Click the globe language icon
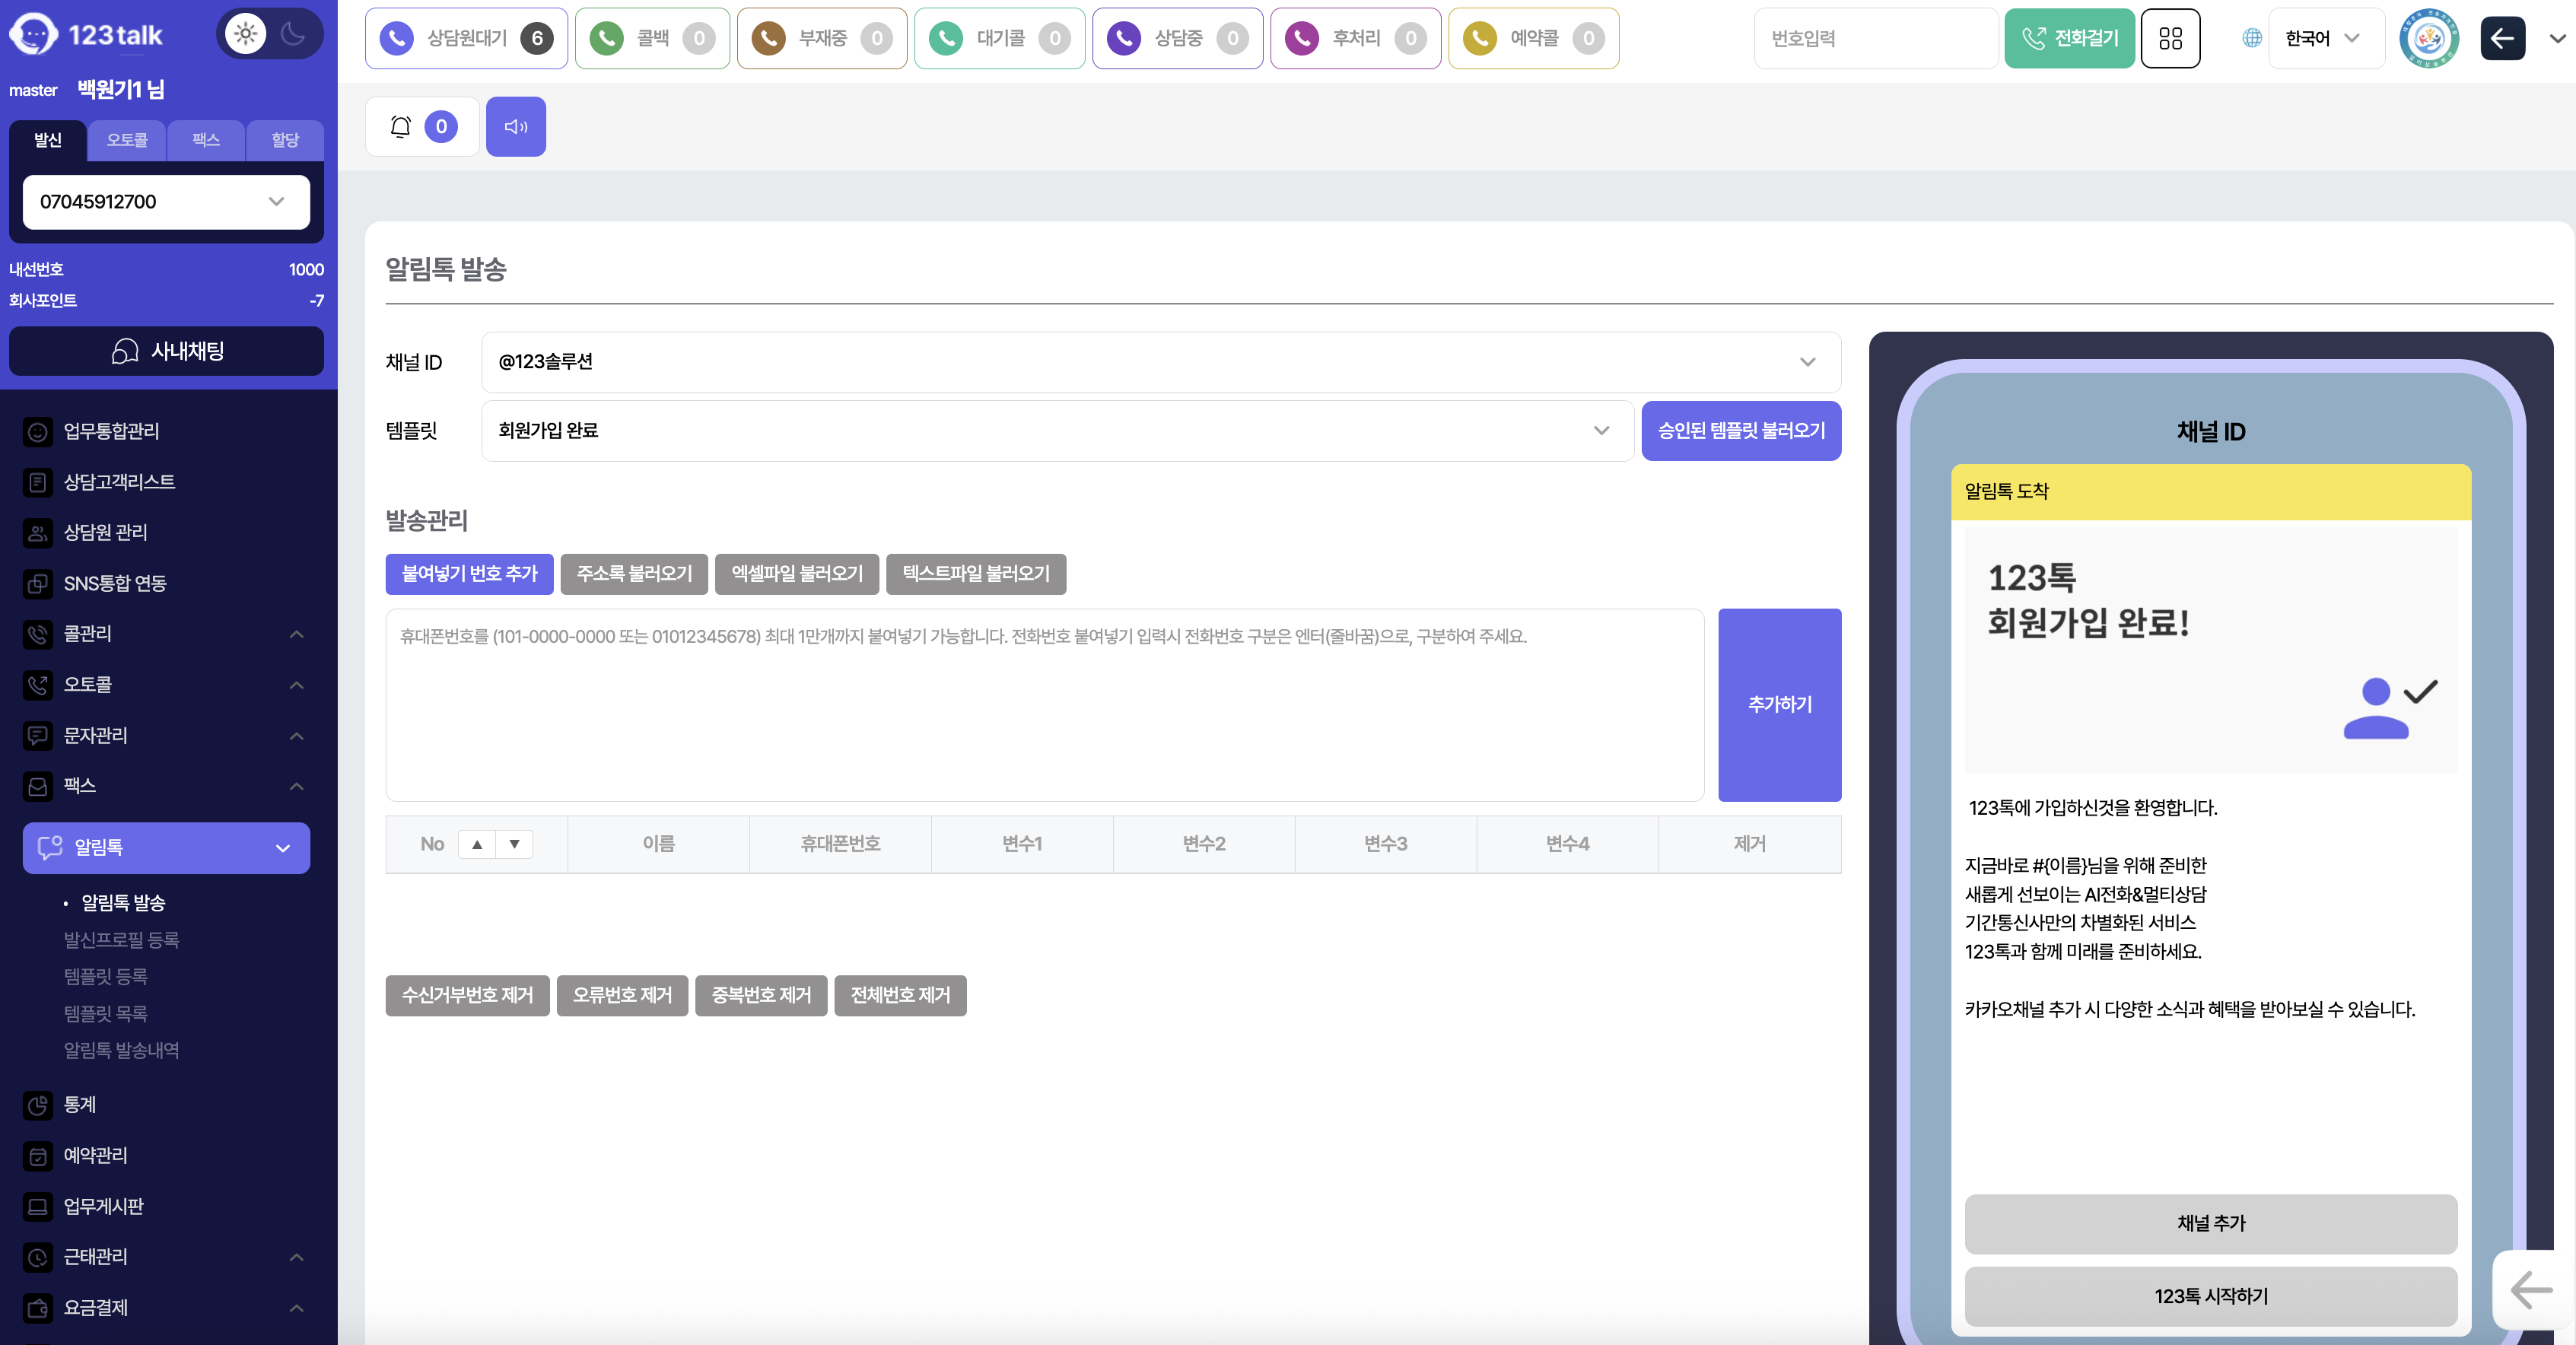Image resolution: width=2576 pixels, height=1345 pixels. pos(2251,38)
